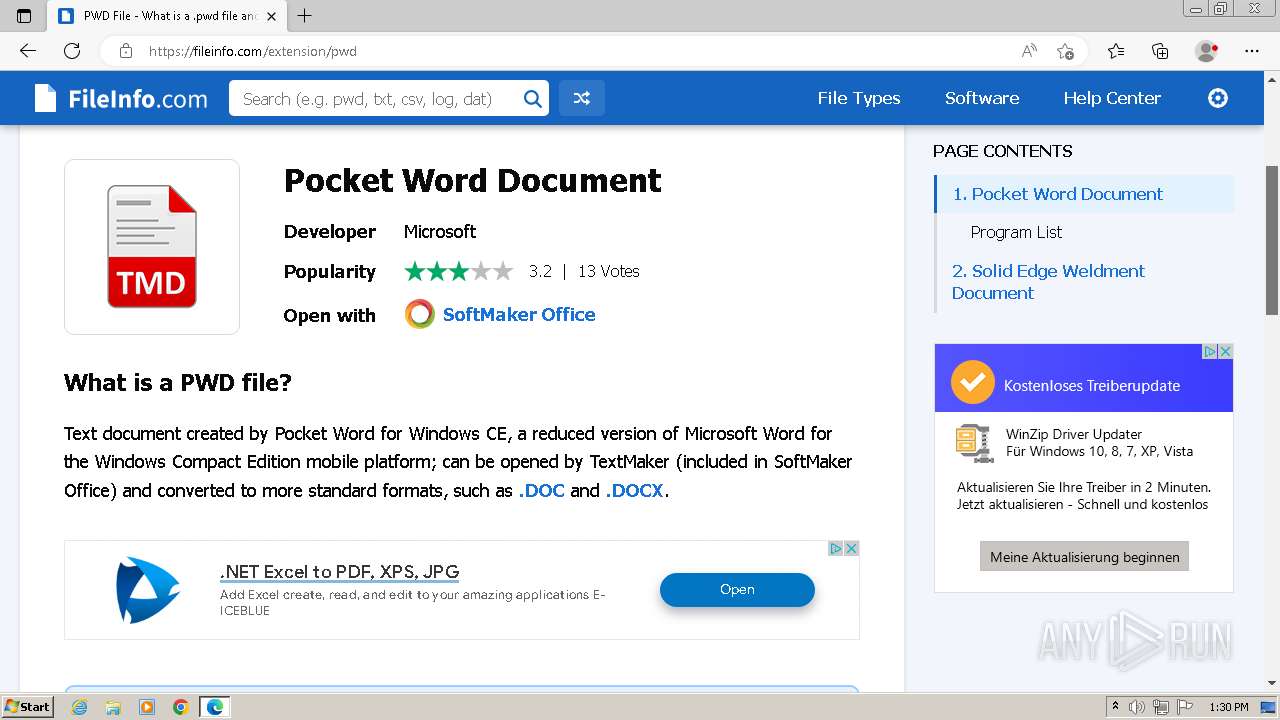Screen dimensions: 1280x720
Task: Click Open button in Excel ad
Action: (737, 590)
